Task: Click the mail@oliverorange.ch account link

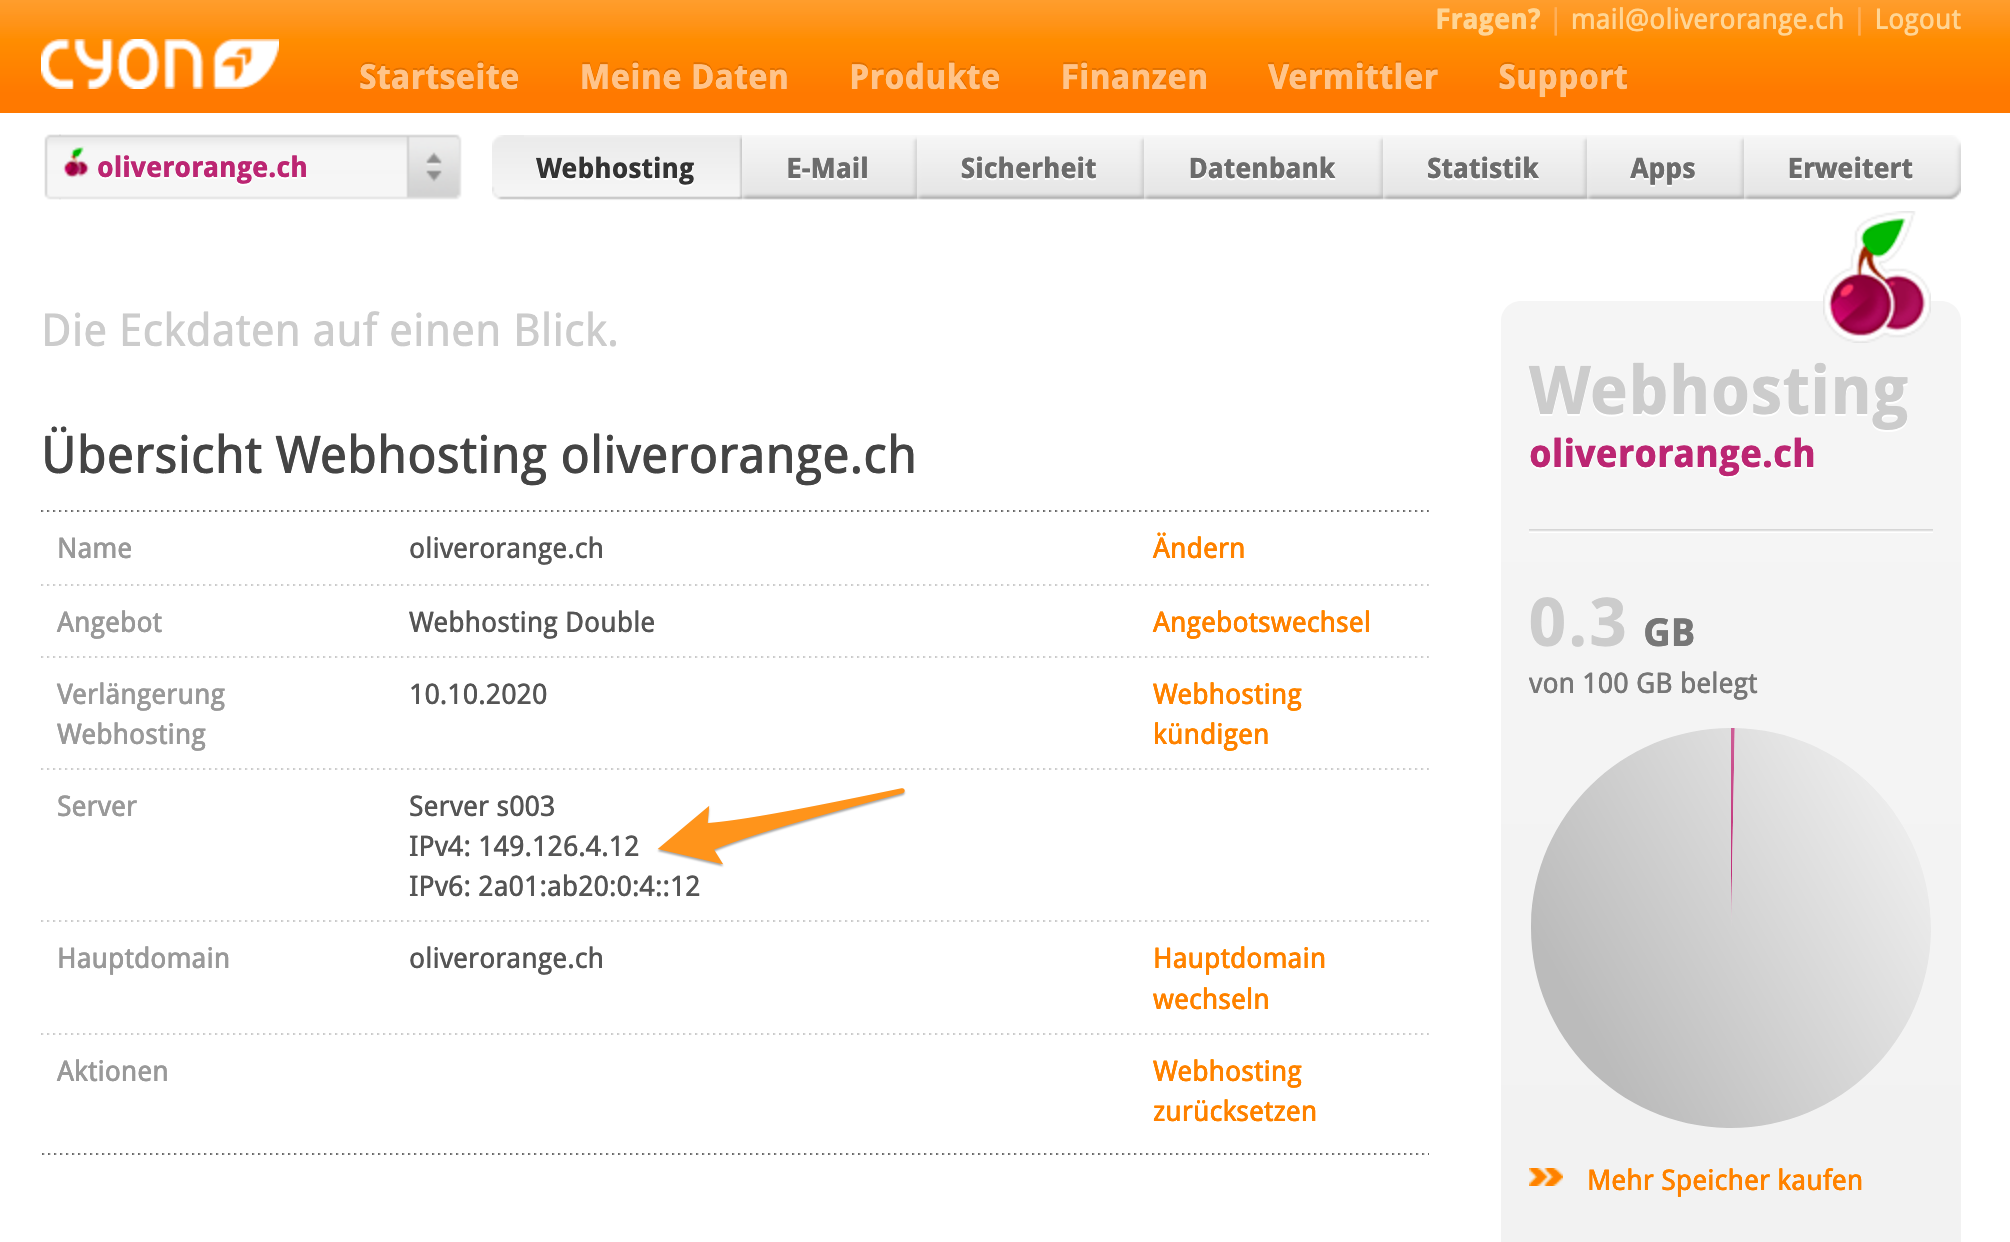Action: click(x=1707, y=19)
